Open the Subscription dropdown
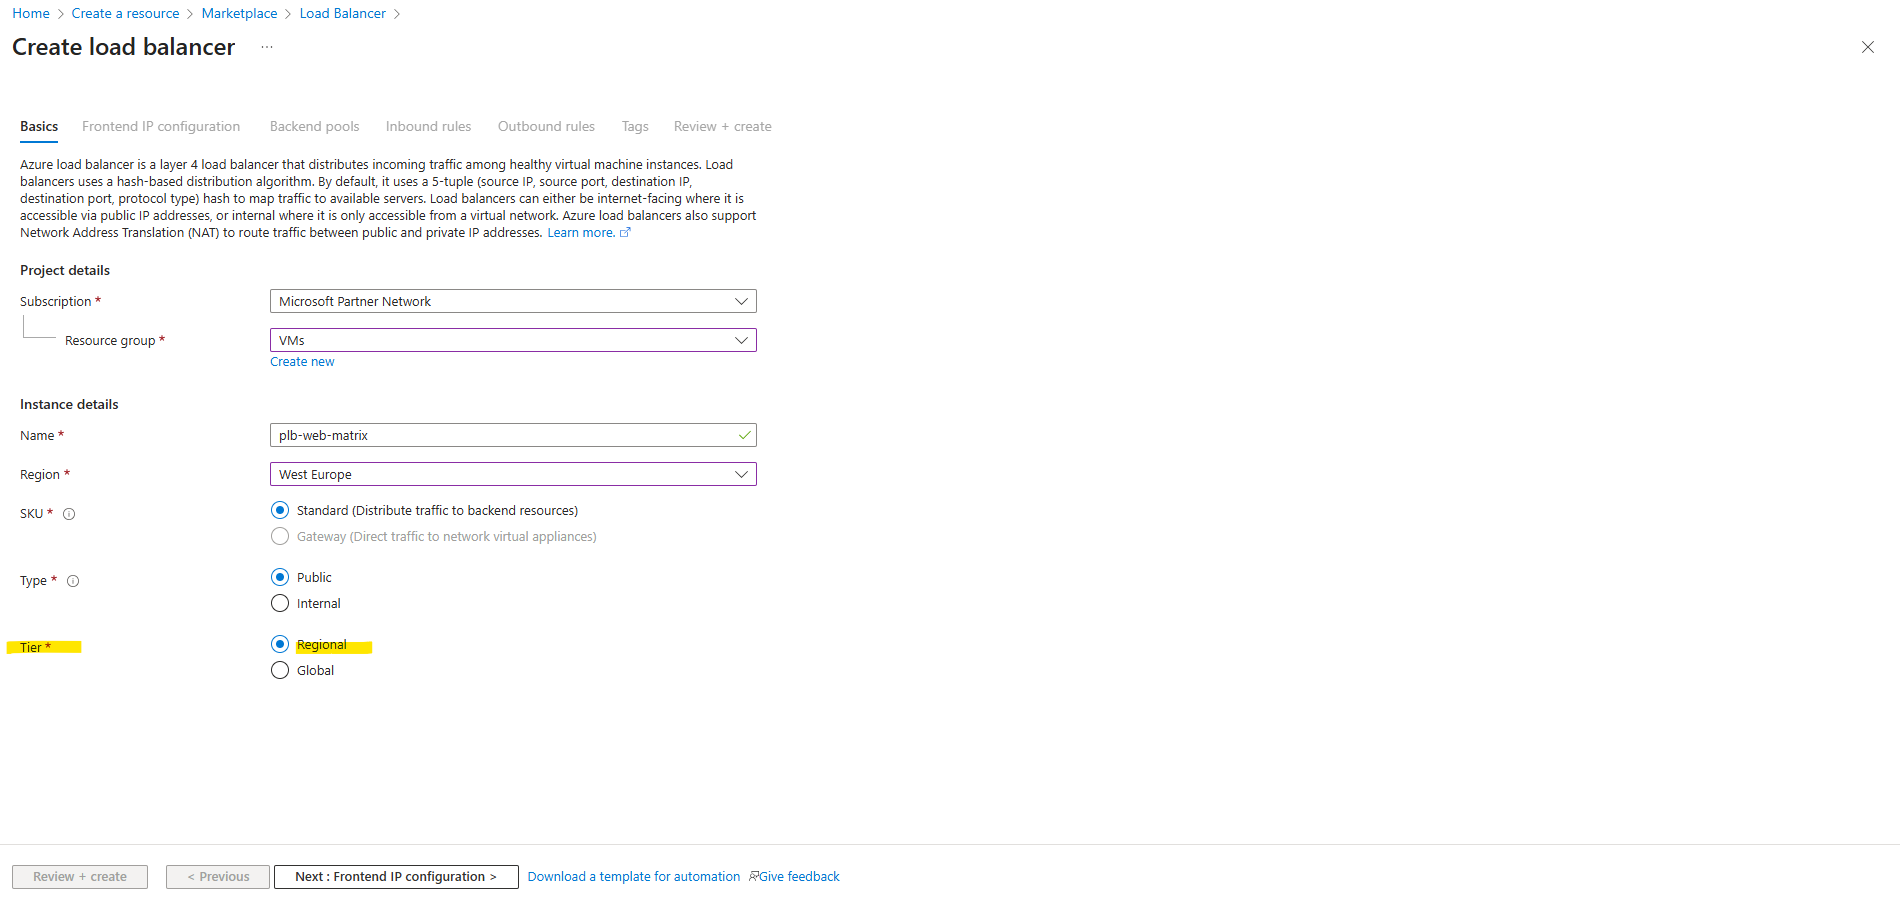The height and width of the screenshot is (902, 1900). tap(513, 301)
